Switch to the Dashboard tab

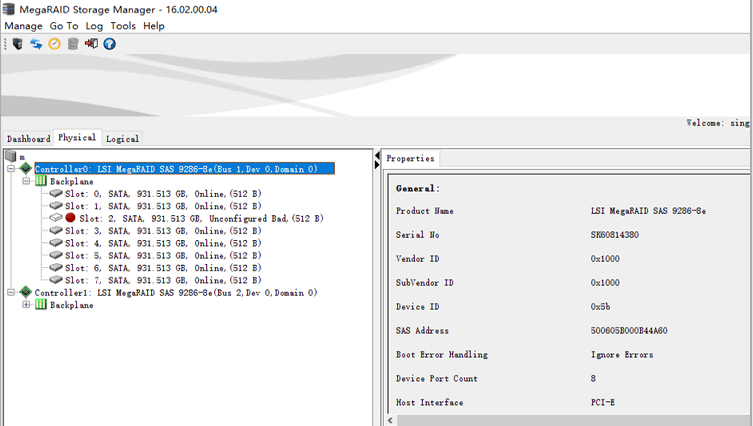point(28,138)
